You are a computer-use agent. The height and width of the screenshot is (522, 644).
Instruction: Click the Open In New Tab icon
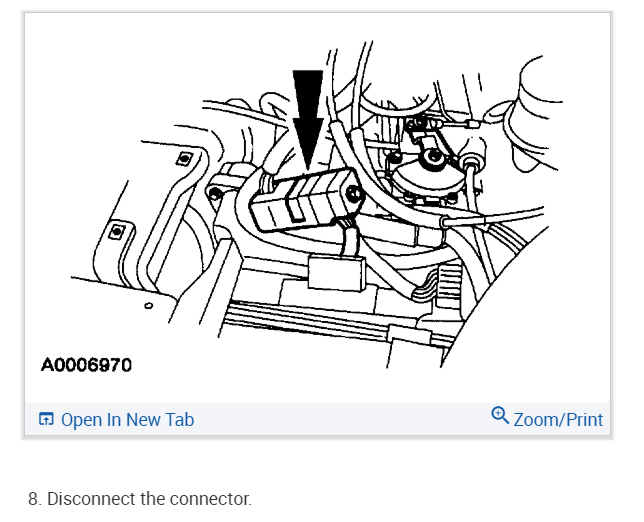(x=46, y=419)
